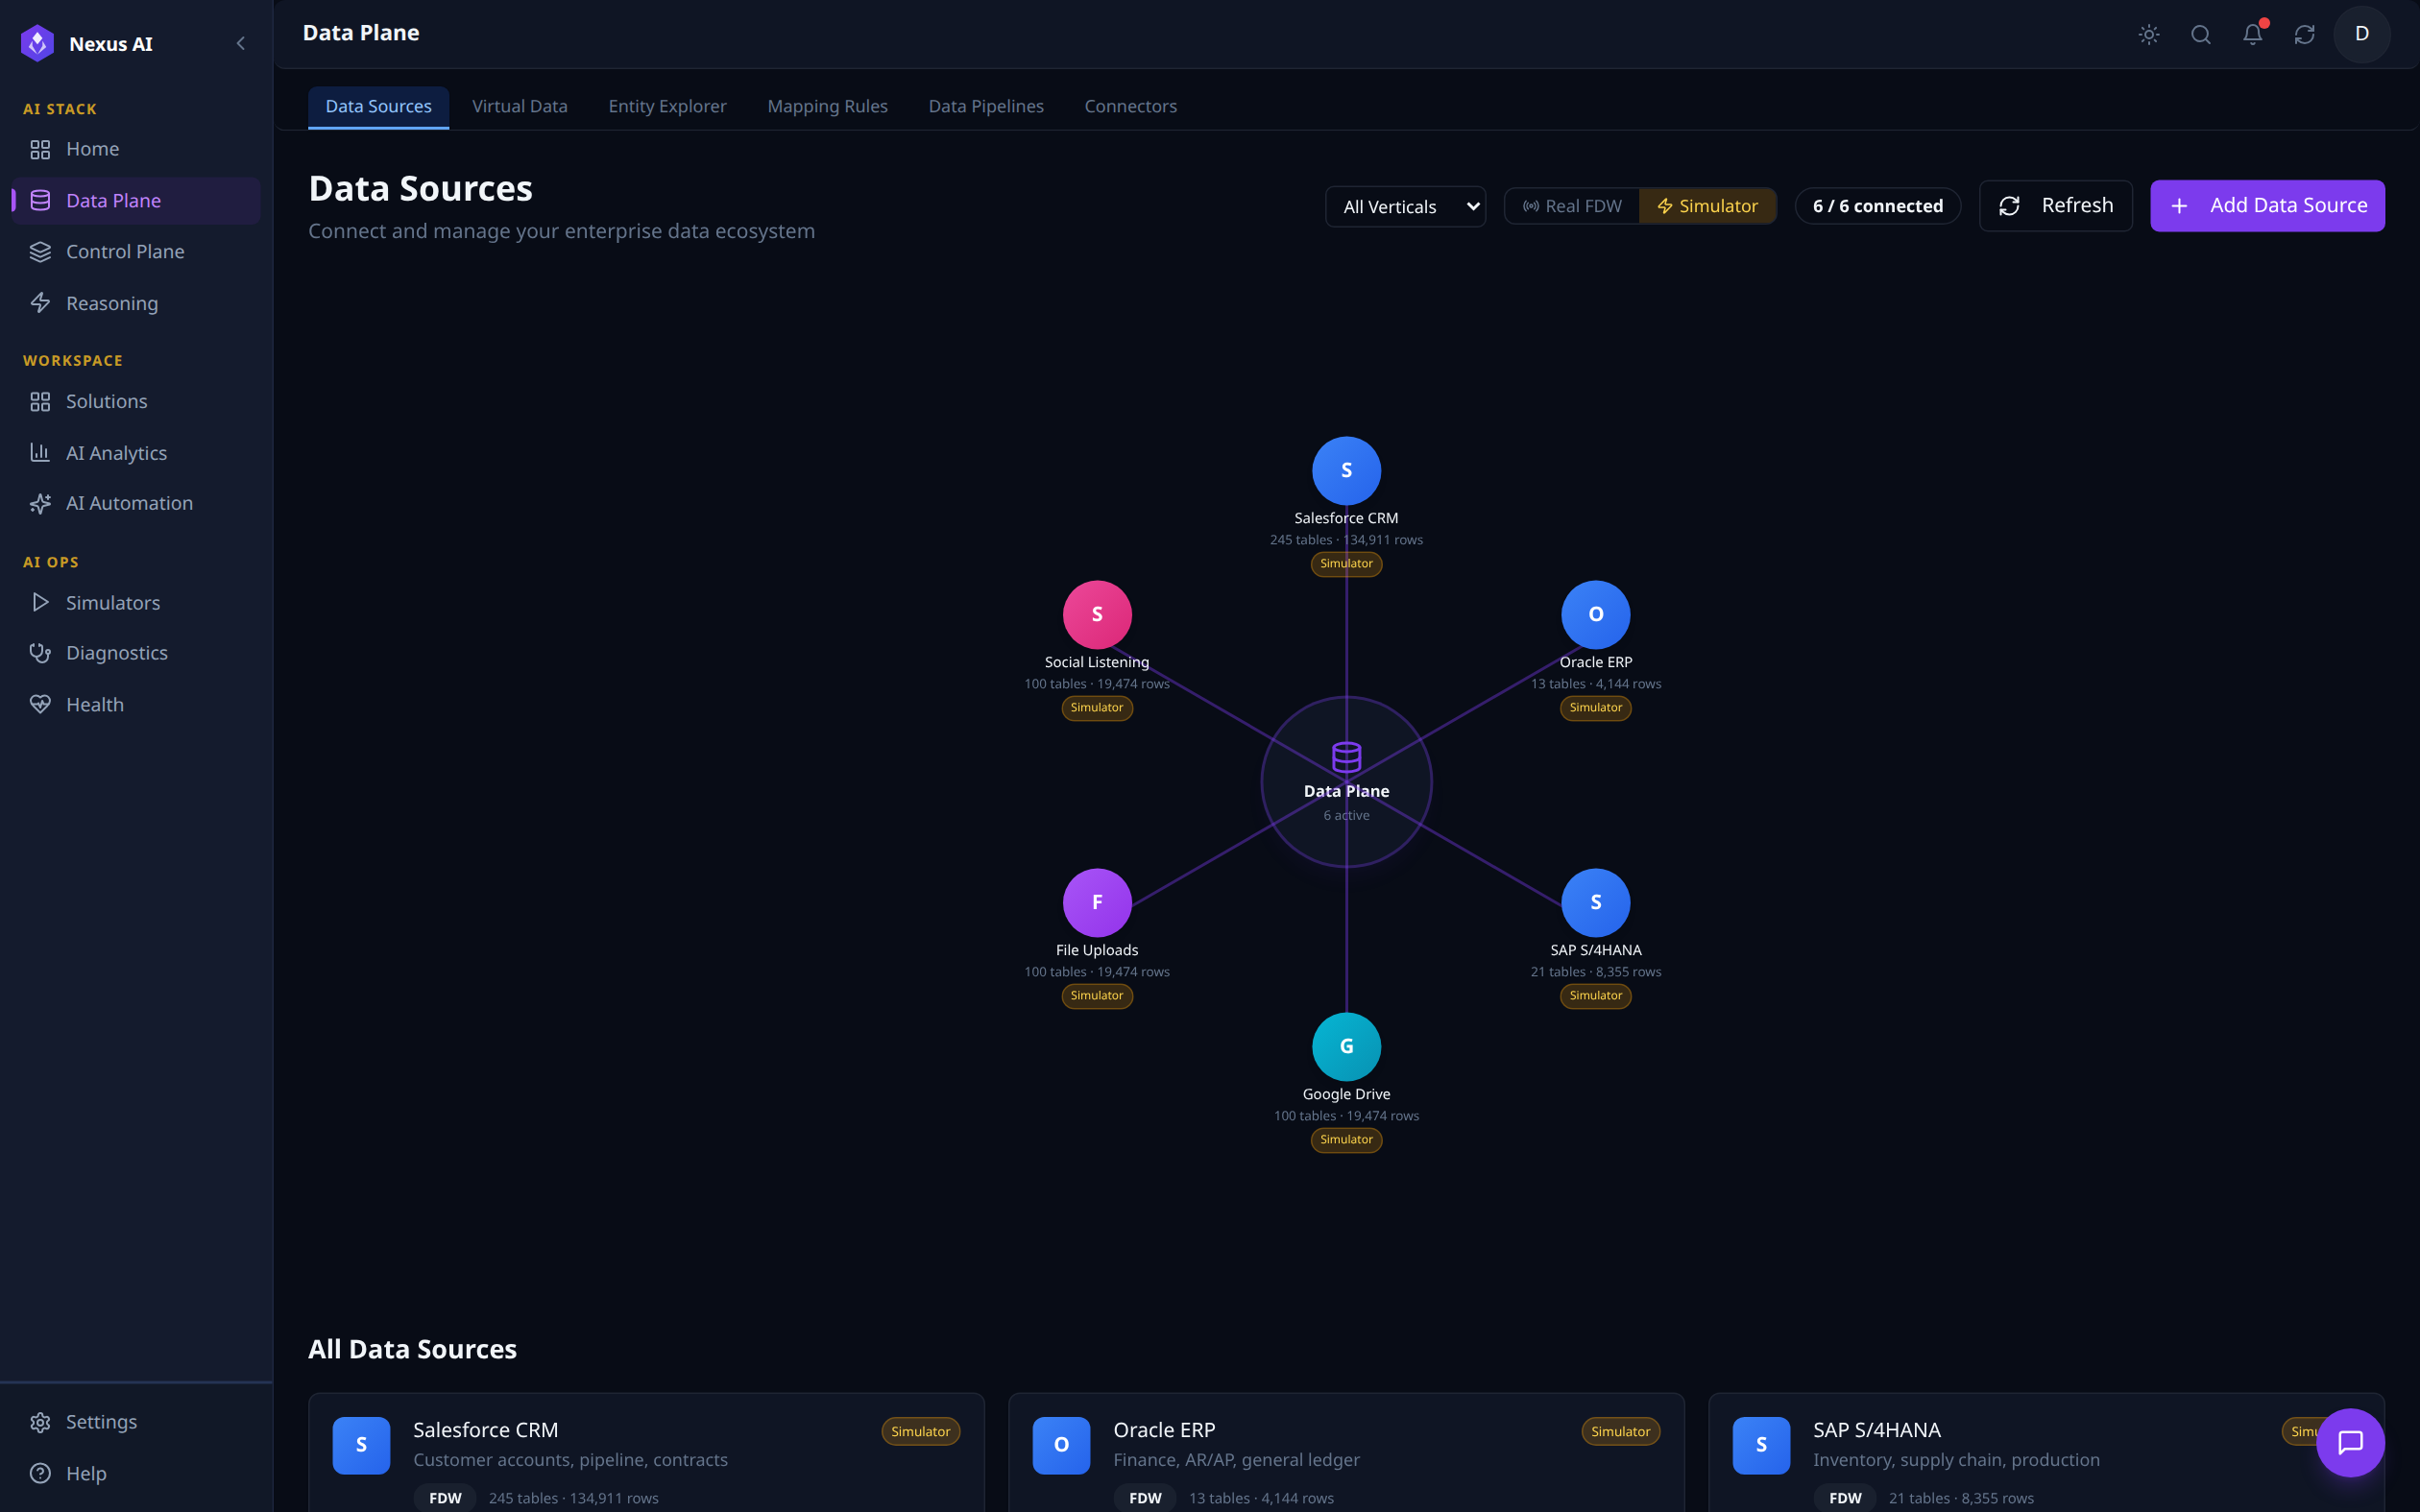Click the Nexus AI logo icon
This screenshot has width=2420, height=1512.
[x=38, y=43]
